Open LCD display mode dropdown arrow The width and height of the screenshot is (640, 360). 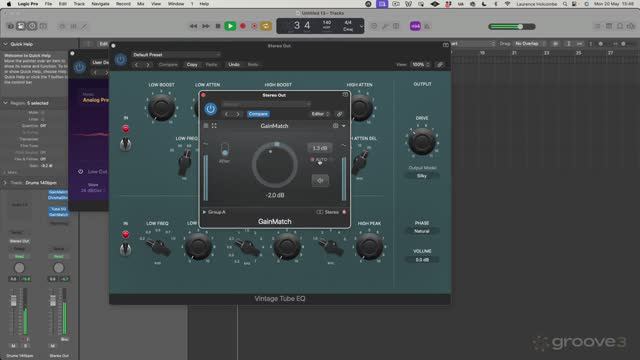click(x=361, y=27)
